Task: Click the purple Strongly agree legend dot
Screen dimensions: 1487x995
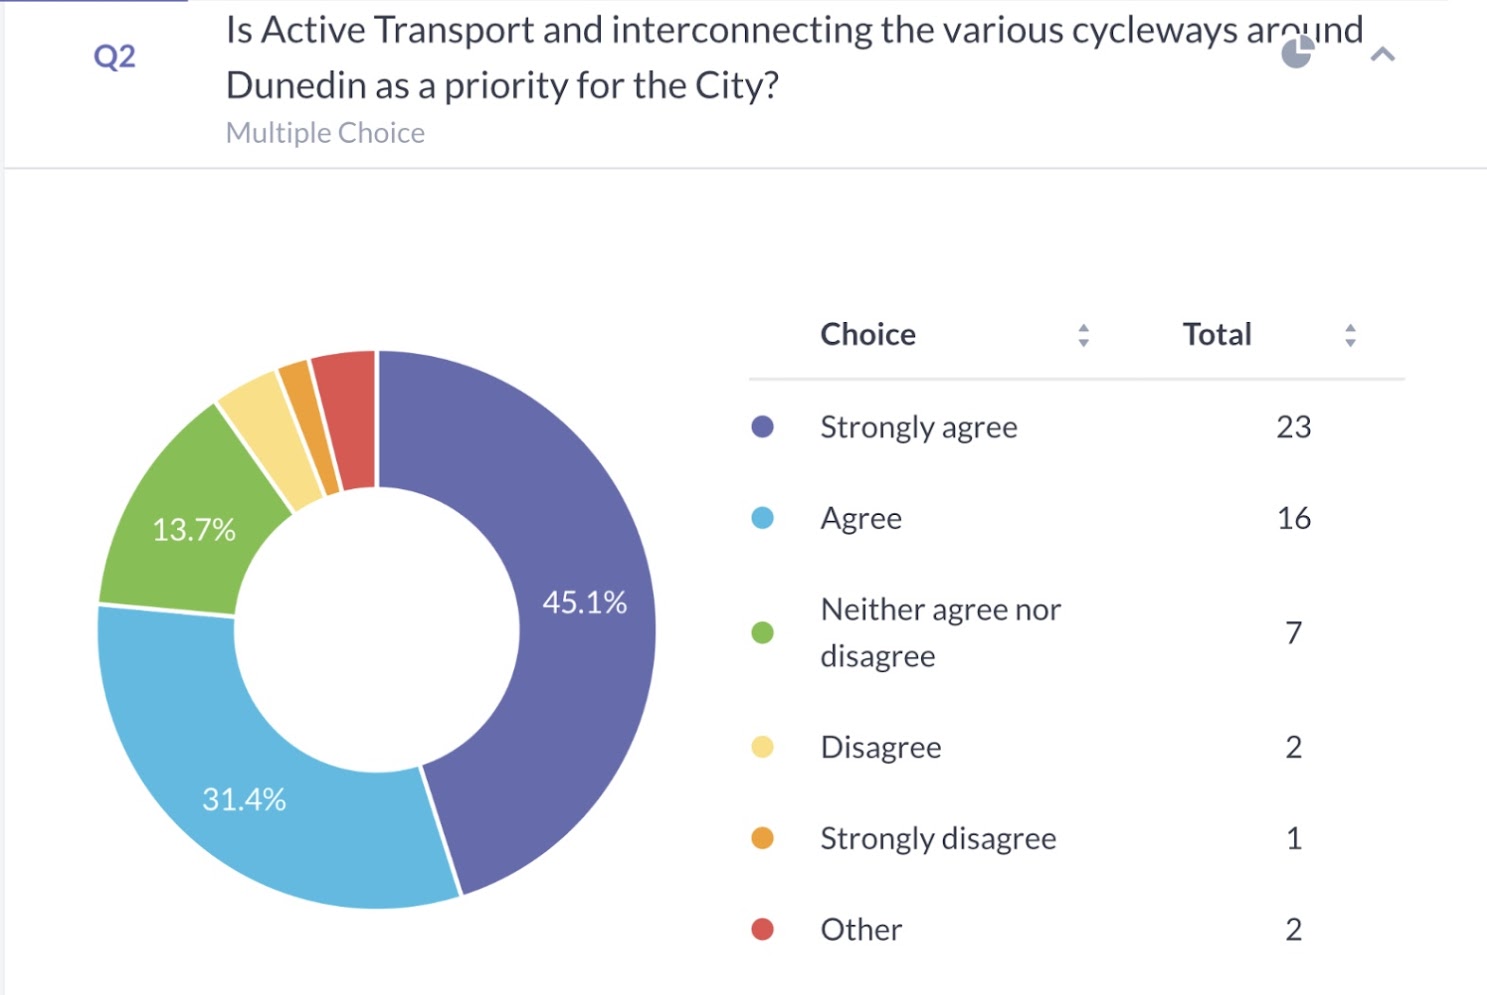Action: [x=762, y=427]
